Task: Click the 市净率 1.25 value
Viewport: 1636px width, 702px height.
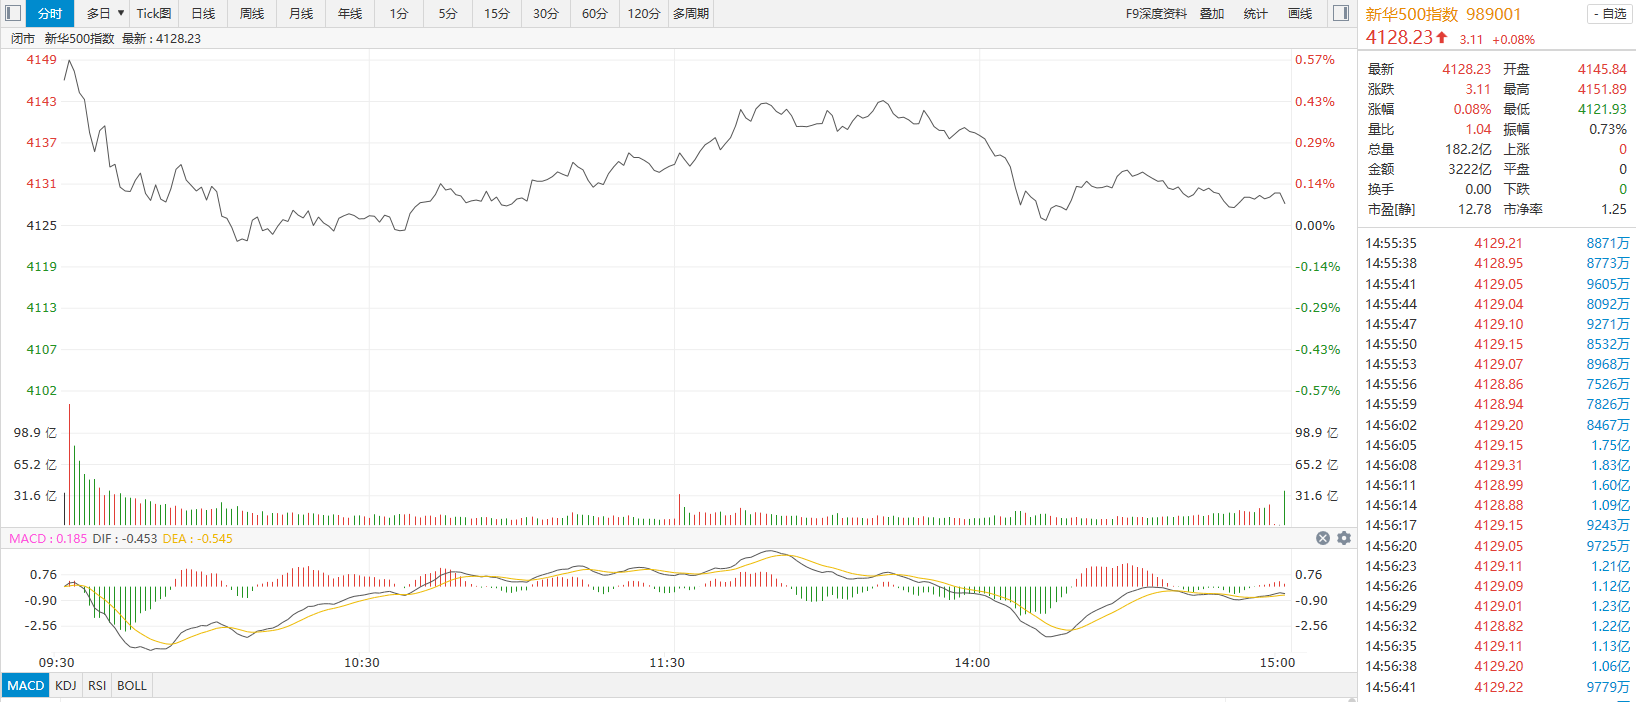Action: point(1614,209)
